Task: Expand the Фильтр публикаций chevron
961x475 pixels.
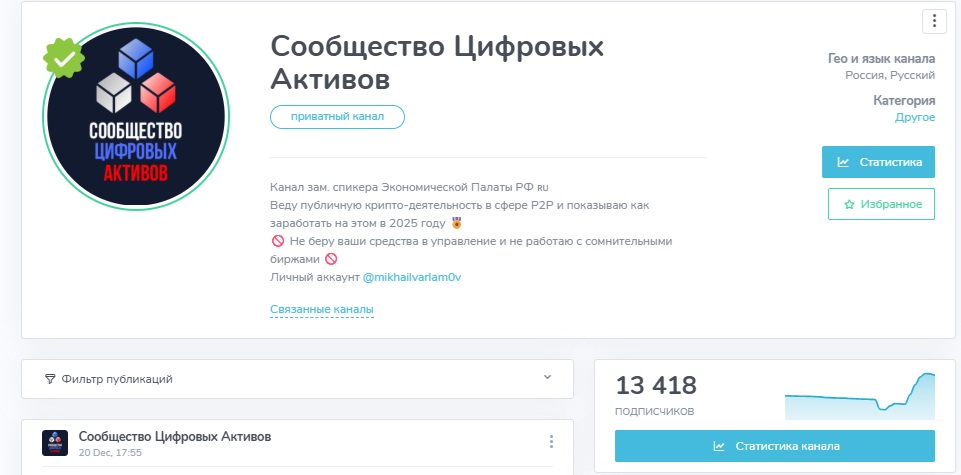Action: 547,378
